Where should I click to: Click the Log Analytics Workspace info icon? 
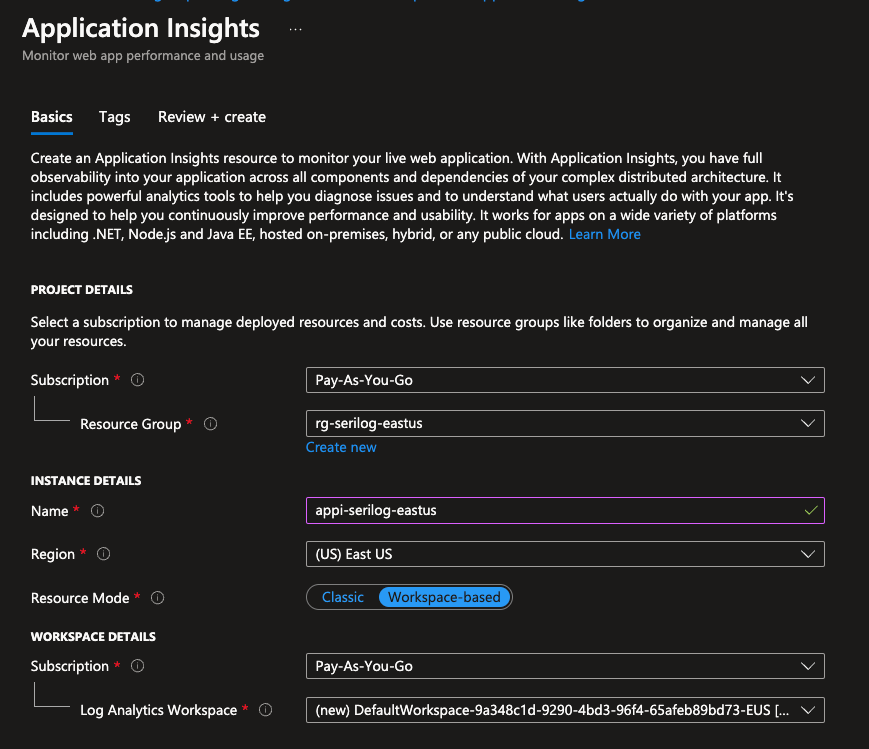pyautogui.click(x=266, y=710)
